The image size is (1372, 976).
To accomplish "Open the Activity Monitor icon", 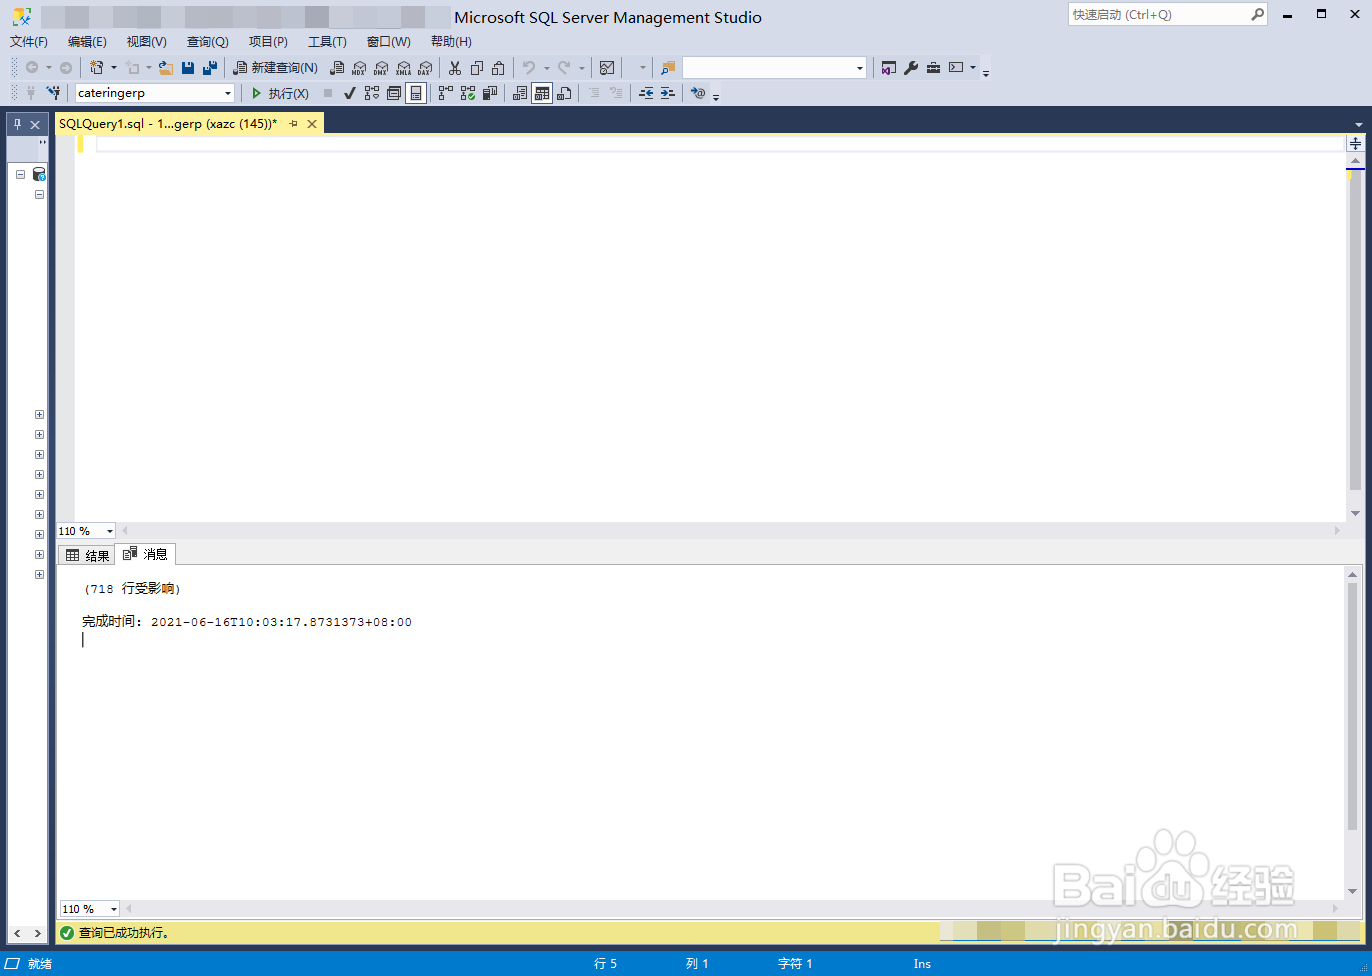I will (607, 68).
